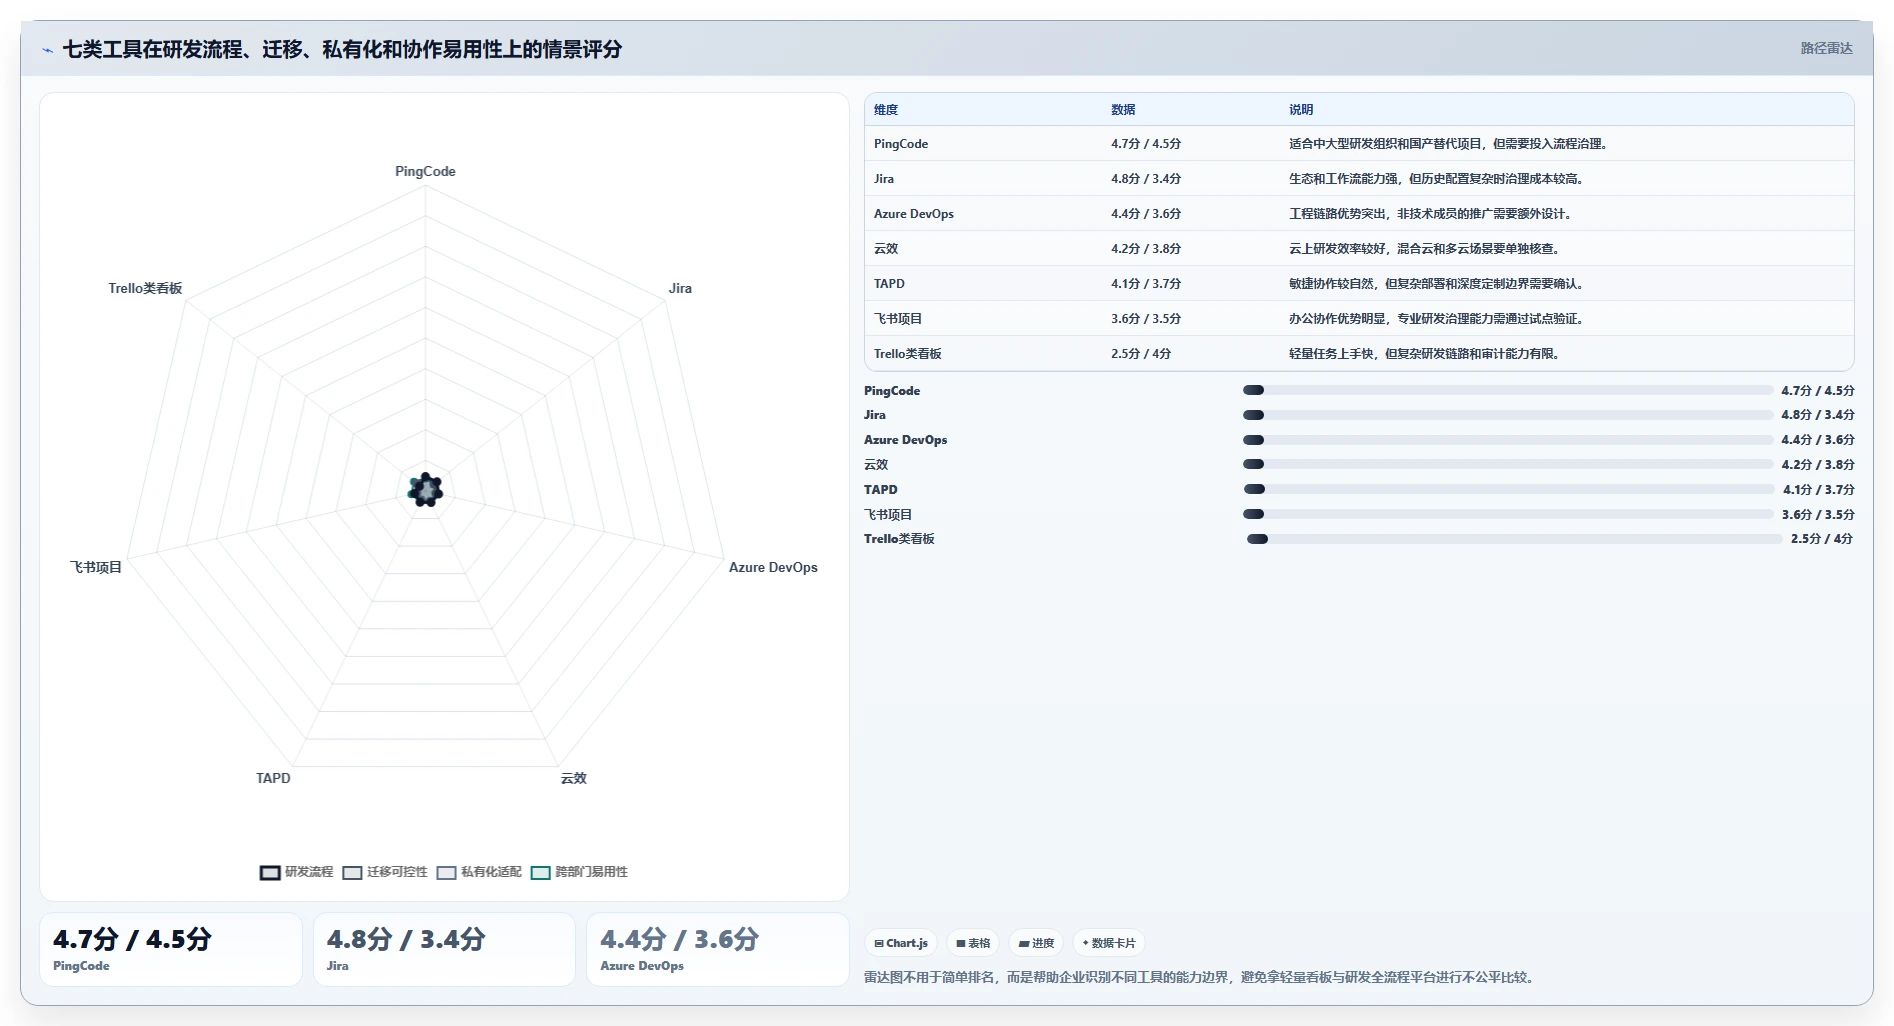This screenshot has width=1894, height=1026.
Task: Open the Azure DevOps score card
Action: click(717, 949)
